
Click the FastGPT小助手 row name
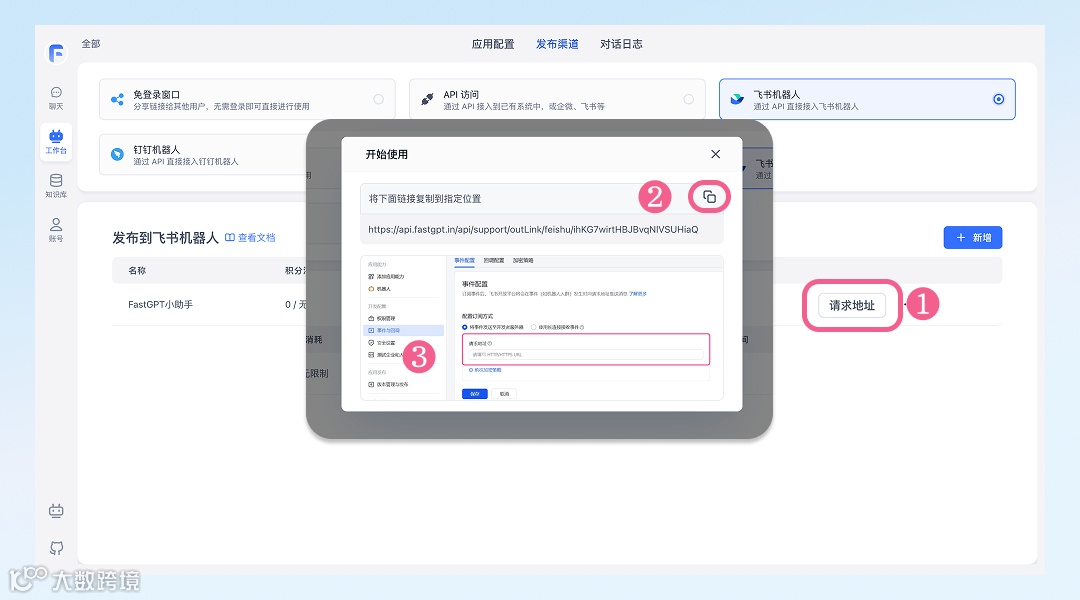(x=160, y=304)
